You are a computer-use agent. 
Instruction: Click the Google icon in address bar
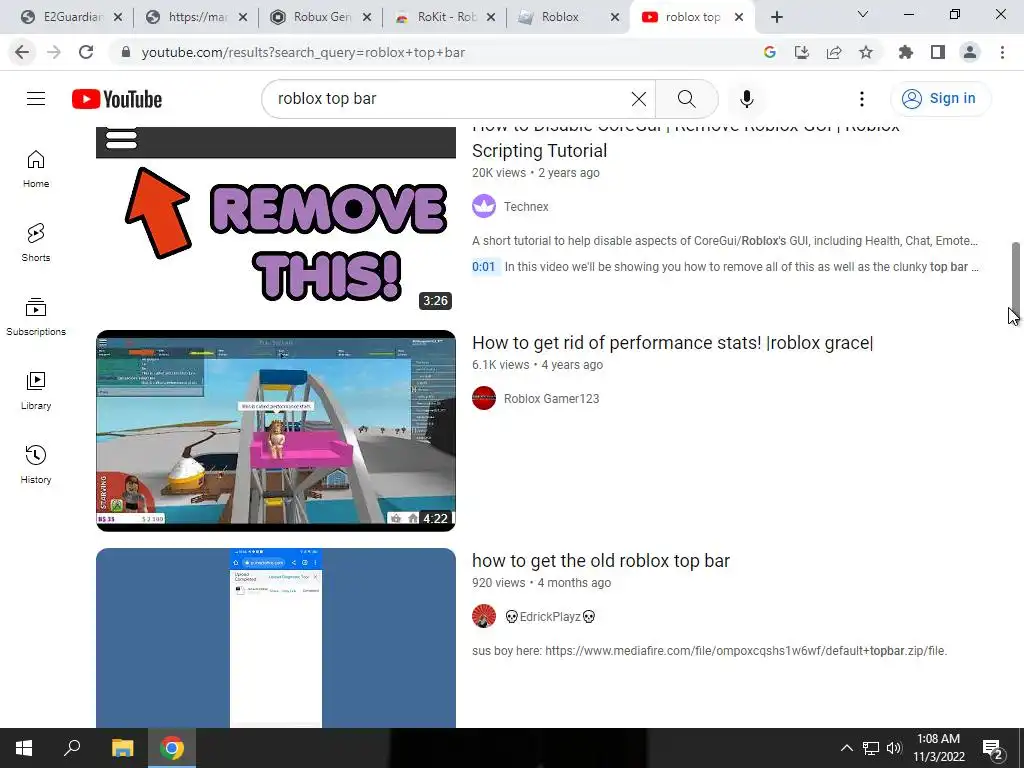pos(769,52)
